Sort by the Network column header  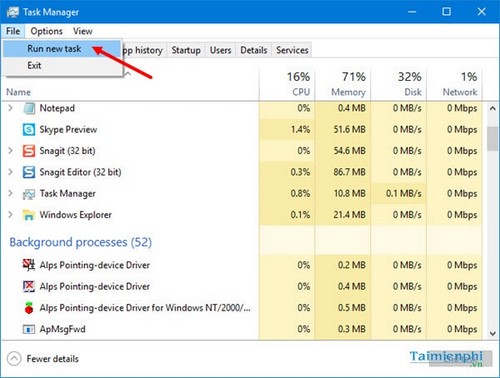[454, 85]
